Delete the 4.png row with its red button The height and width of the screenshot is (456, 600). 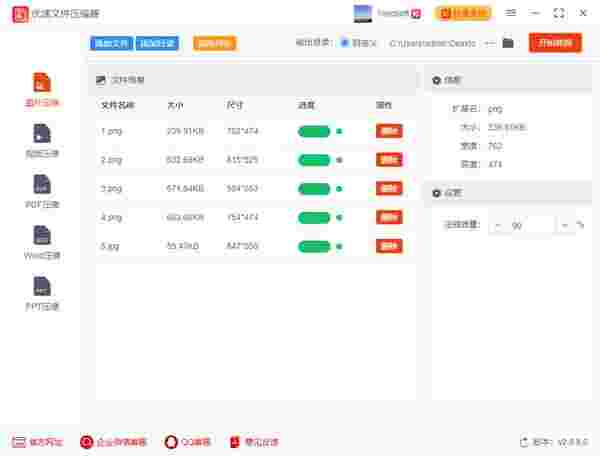[389, 217]
